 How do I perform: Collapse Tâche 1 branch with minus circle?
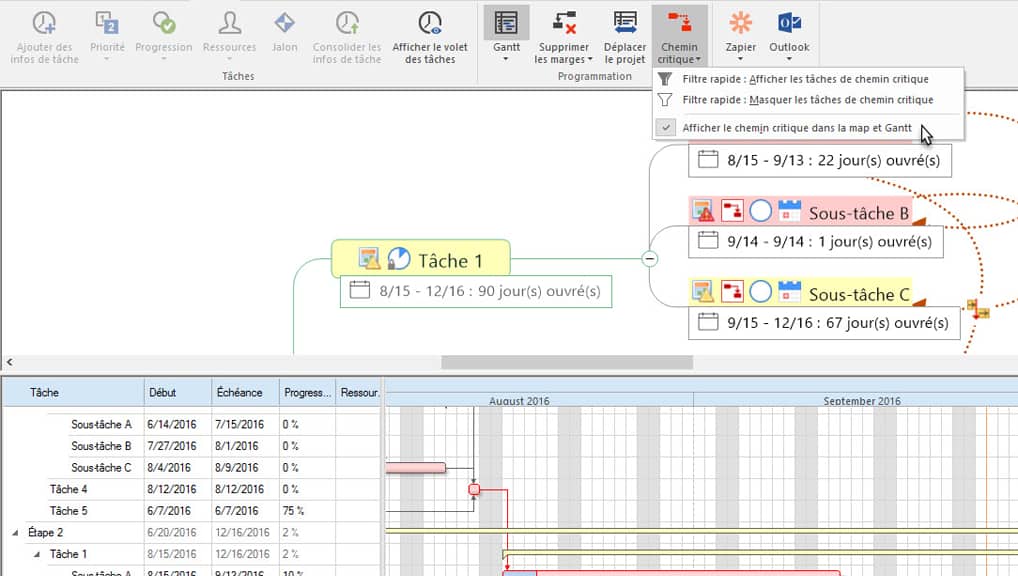click(649, 259)
